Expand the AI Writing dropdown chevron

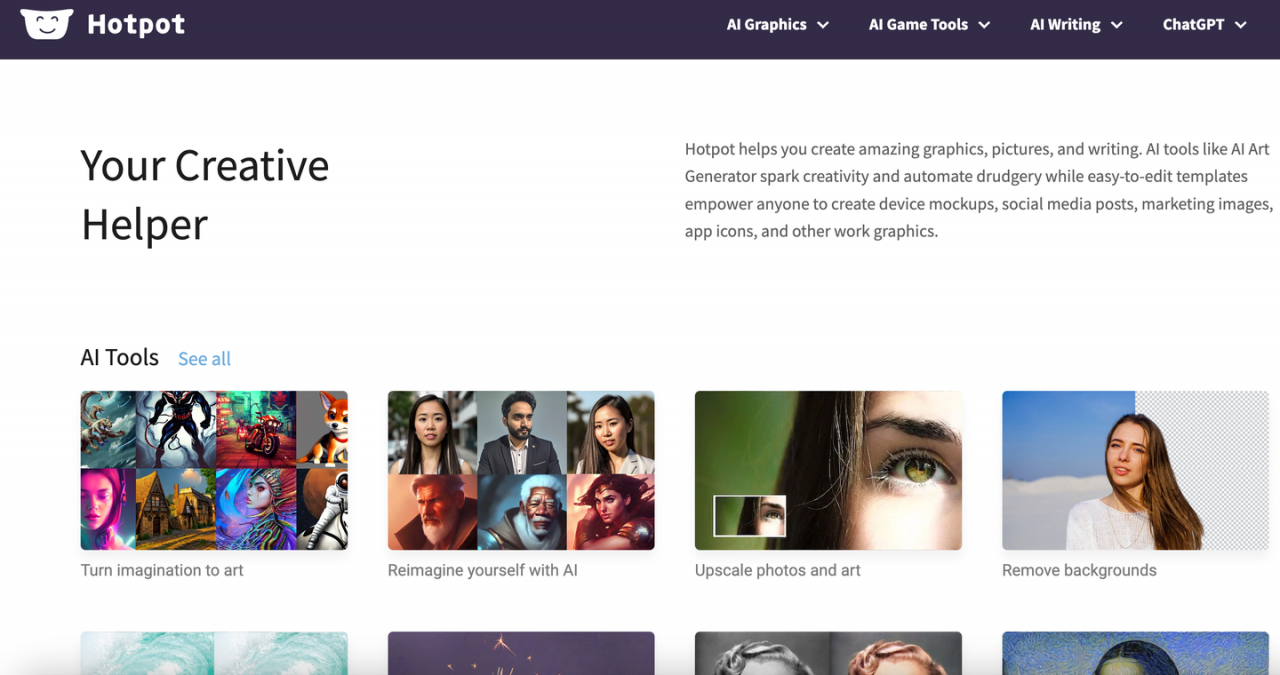point(1116,25)
